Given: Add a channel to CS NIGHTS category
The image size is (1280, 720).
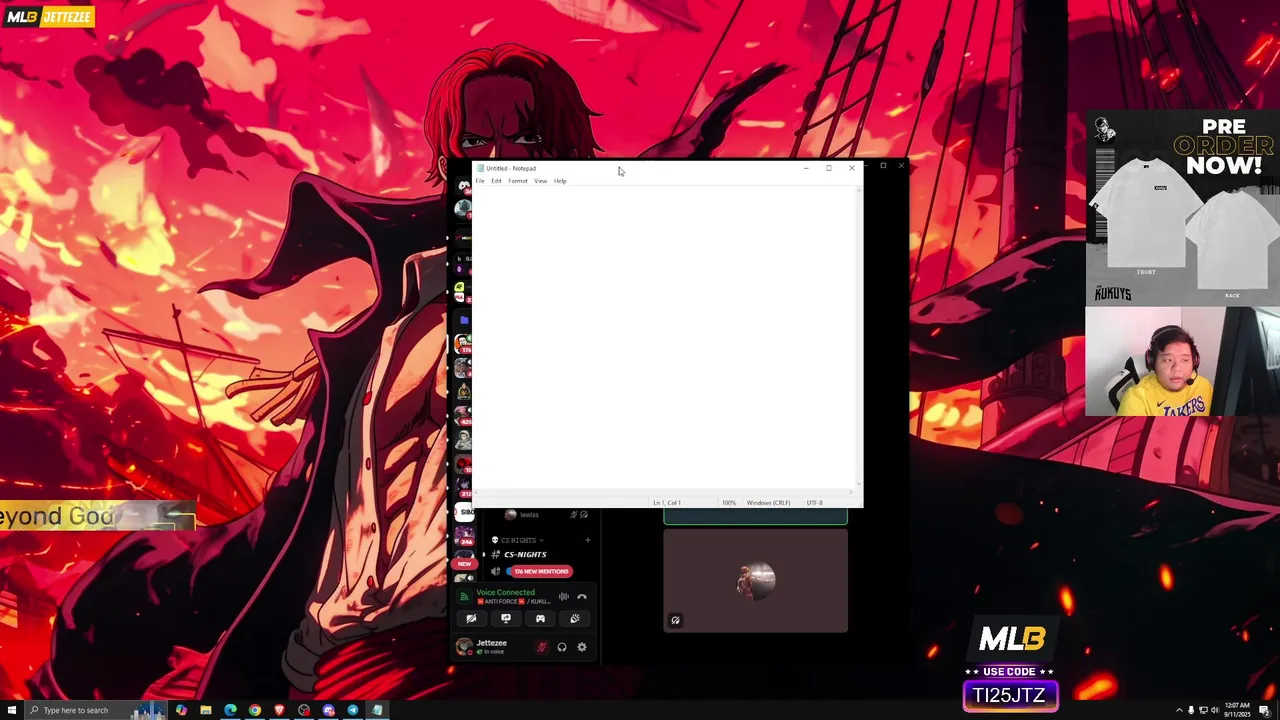Looking at the screenshot, I should click(588, 540).
